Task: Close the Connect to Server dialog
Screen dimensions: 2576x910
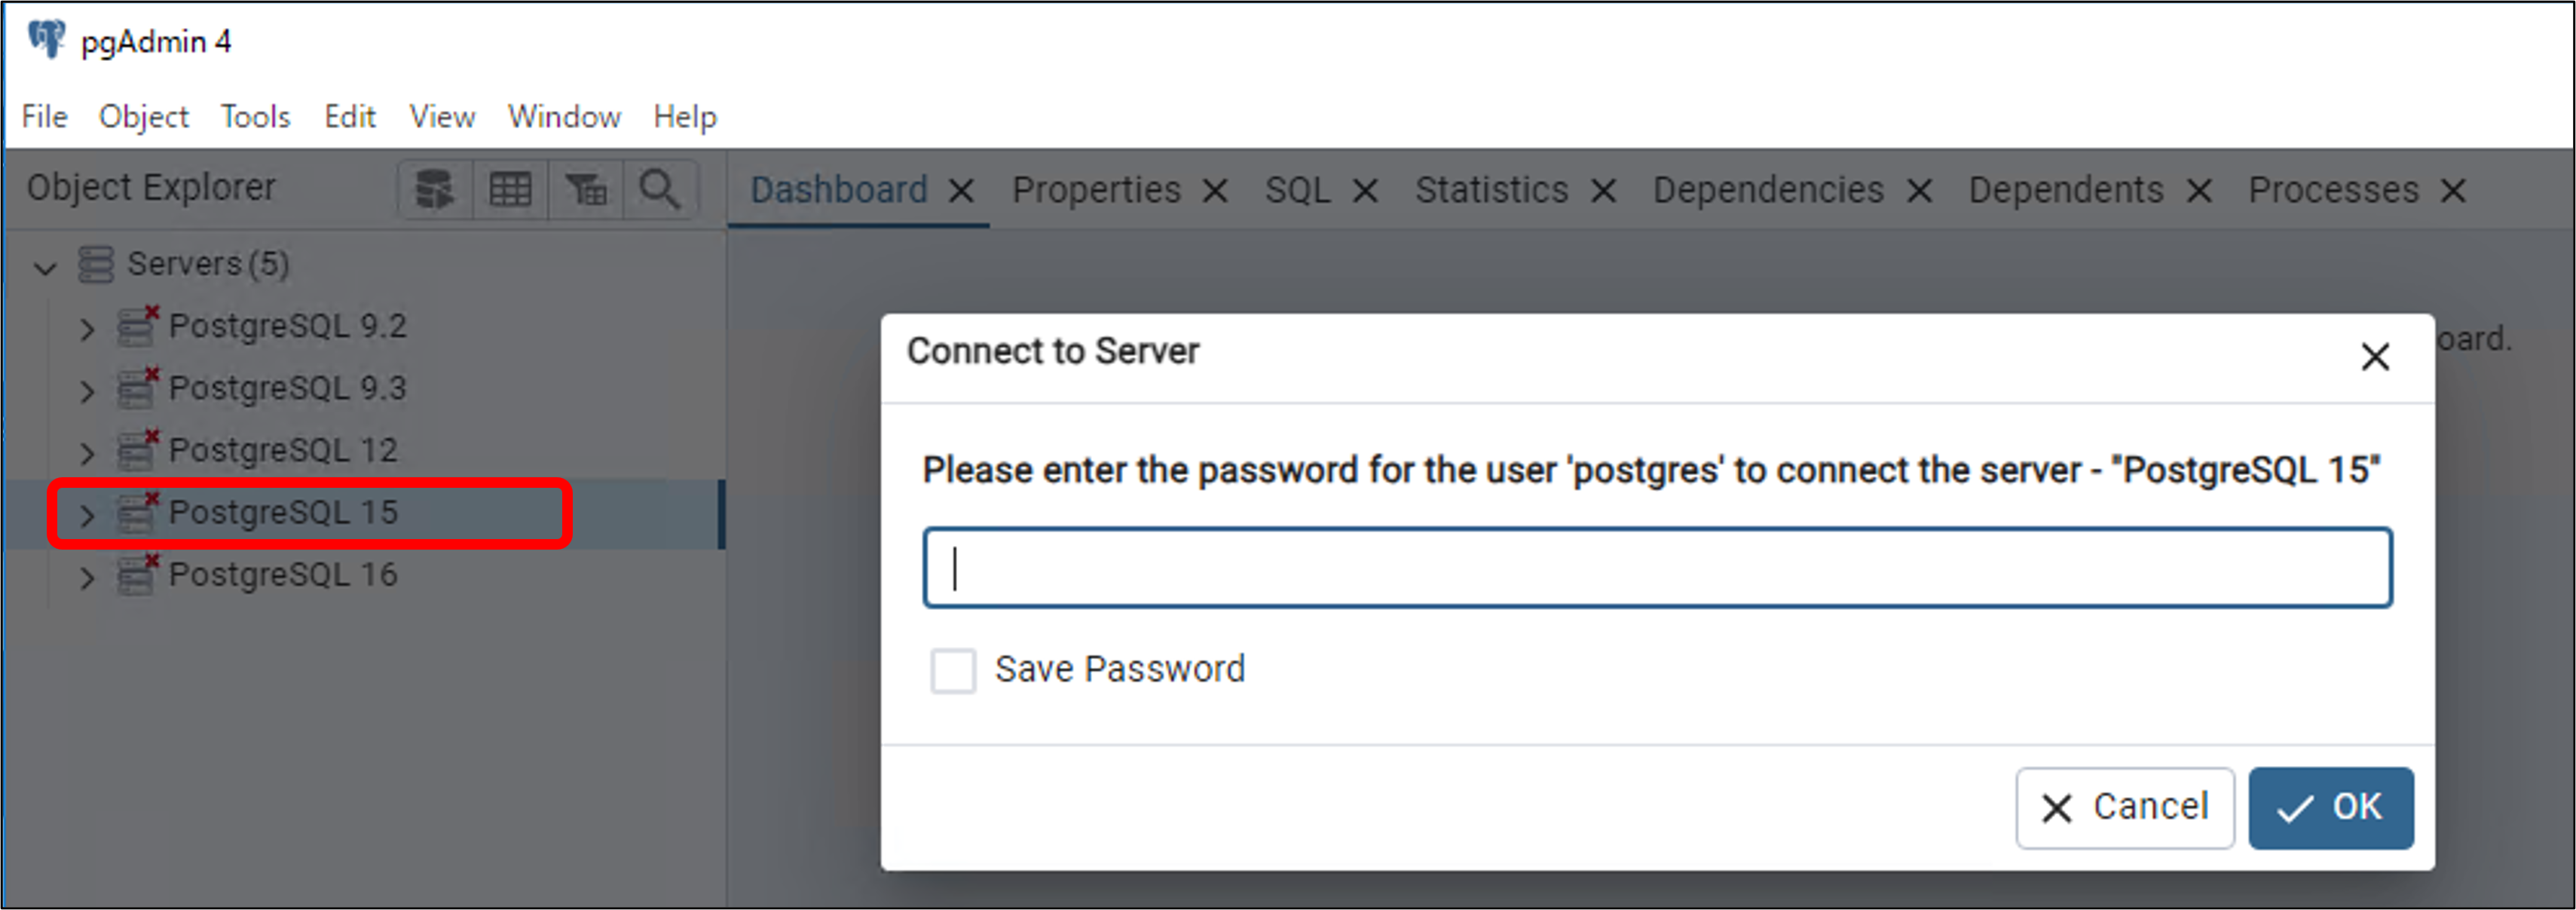Action: (2375, 357)
